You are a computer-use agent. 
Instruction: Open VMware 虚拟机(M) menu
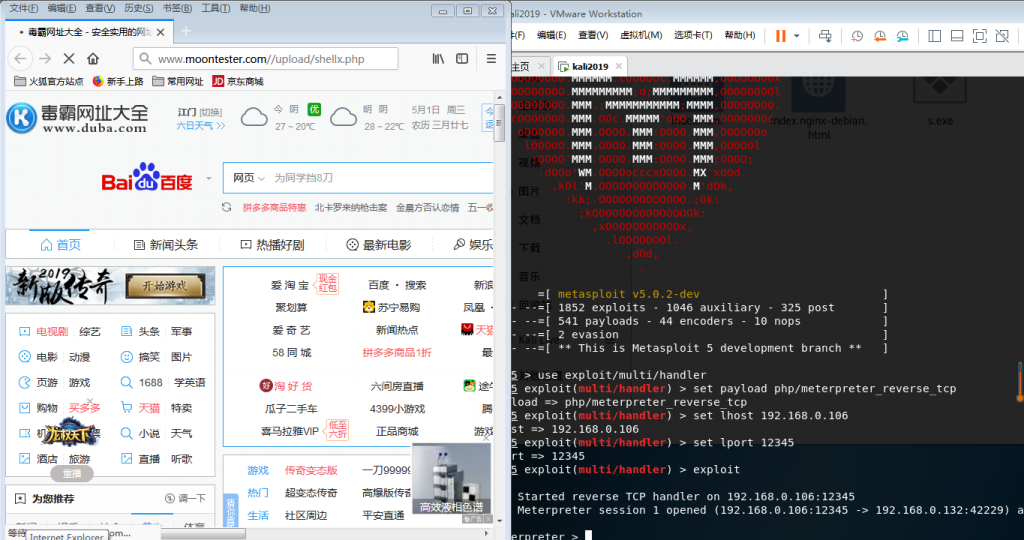click(641, 35)
